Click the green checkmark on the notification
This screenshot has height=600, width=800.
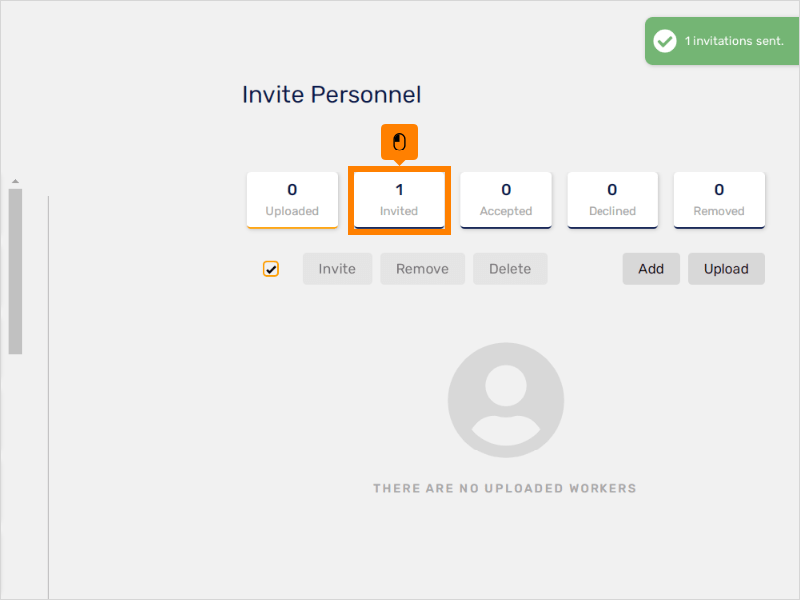tap(665, 41)
